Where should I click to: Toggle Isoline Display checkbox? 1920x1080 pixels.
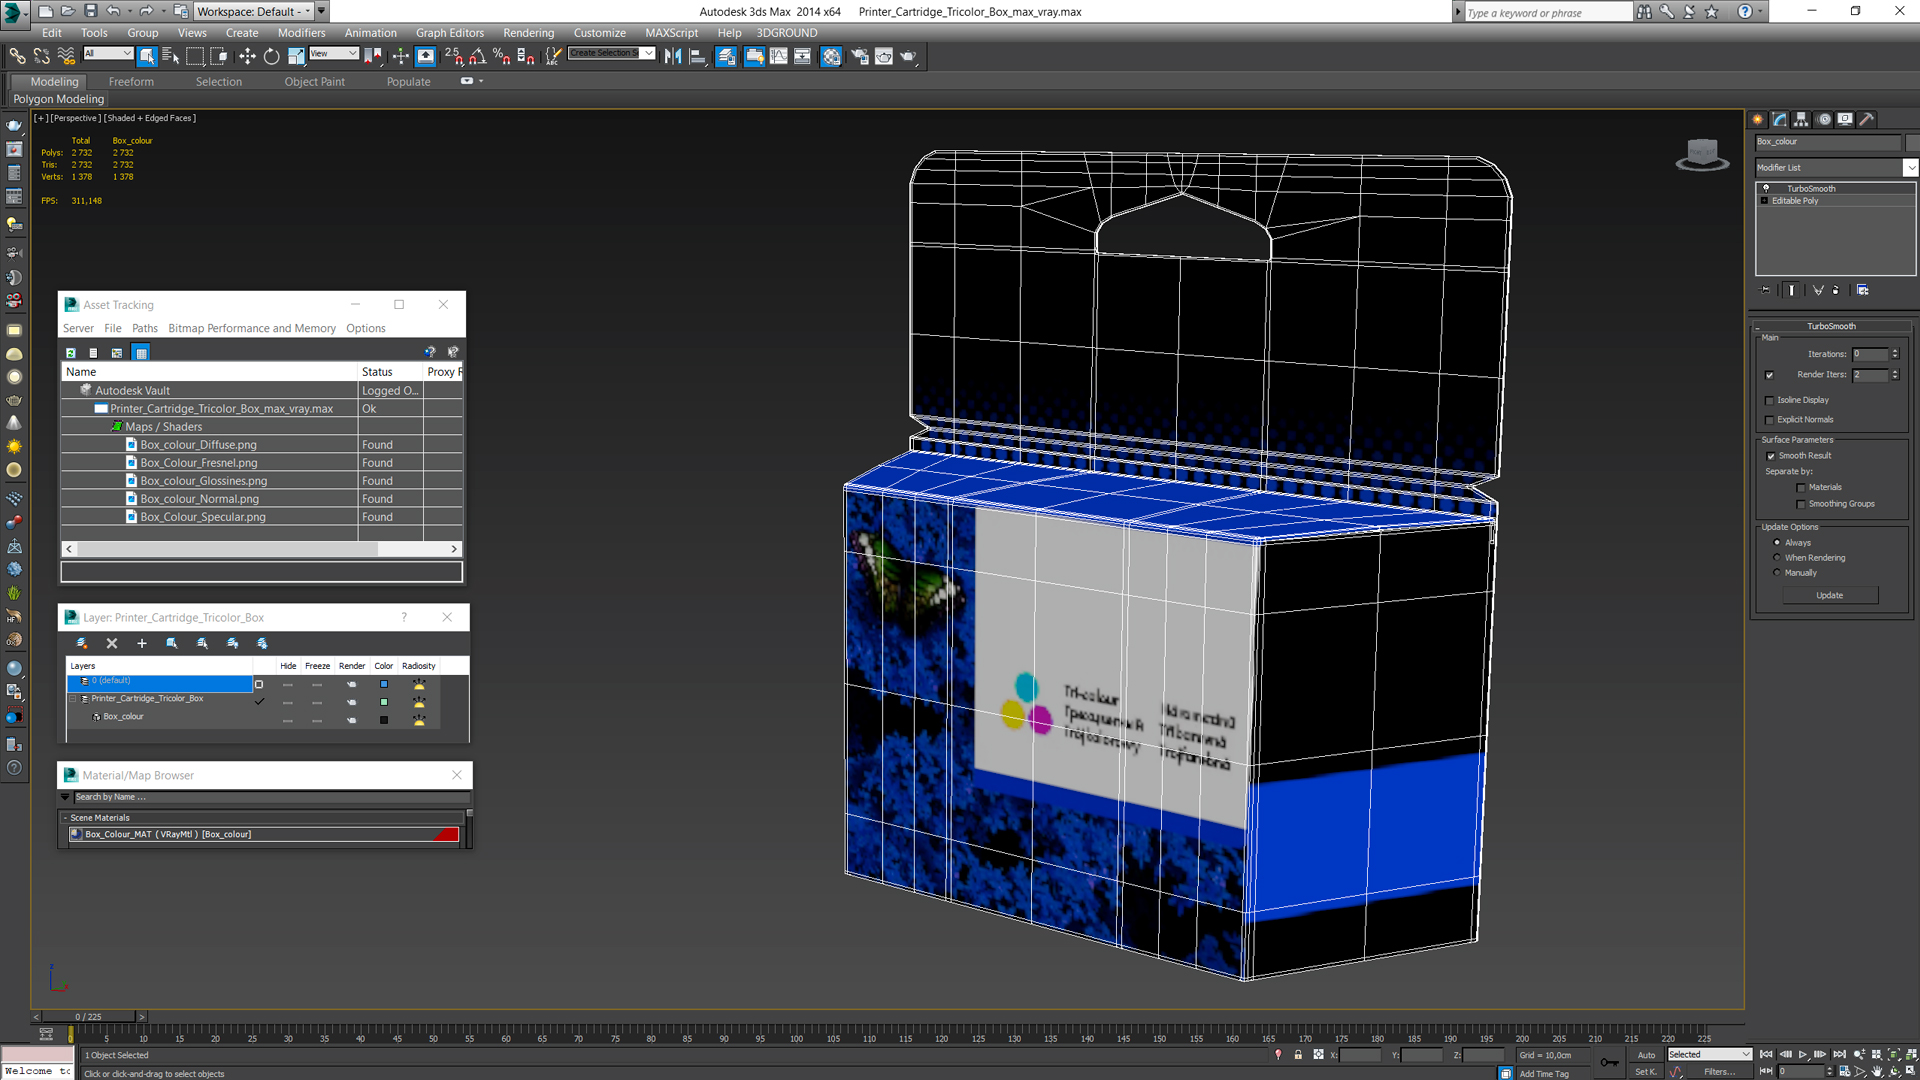(x=1769, y=400)
